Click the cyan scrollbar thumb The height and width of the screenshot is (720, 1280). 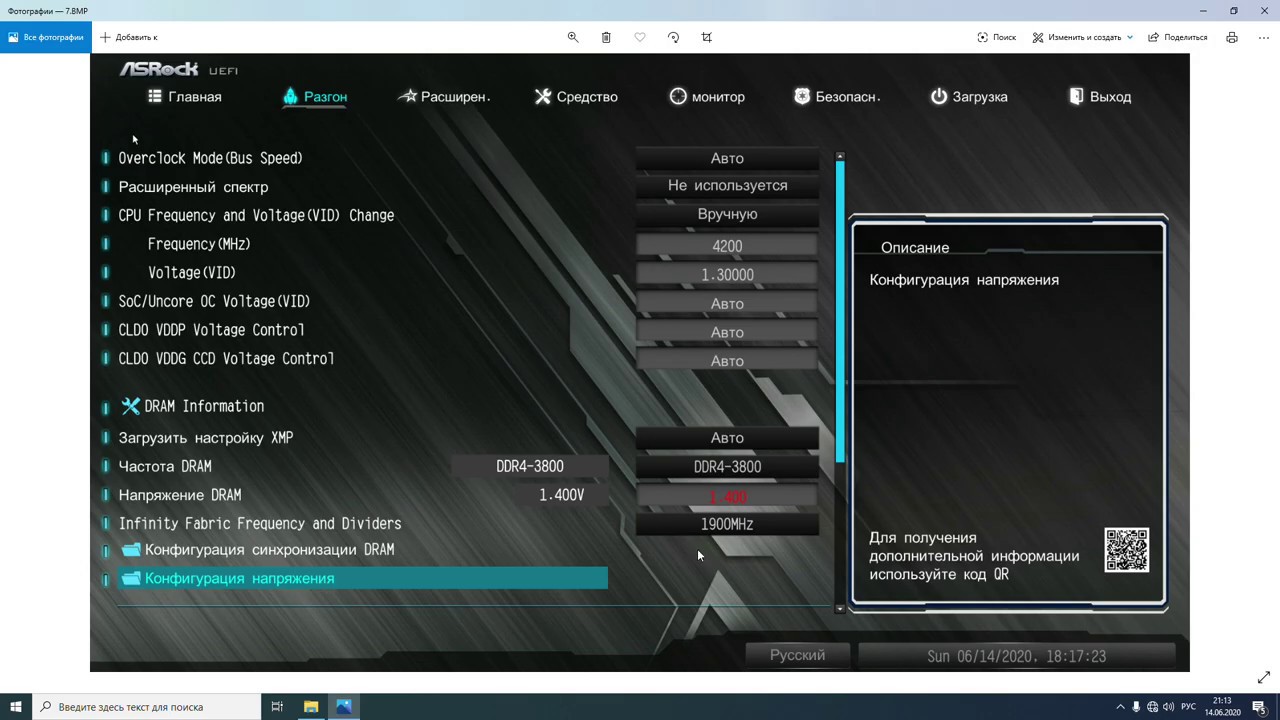click(840, 311)
